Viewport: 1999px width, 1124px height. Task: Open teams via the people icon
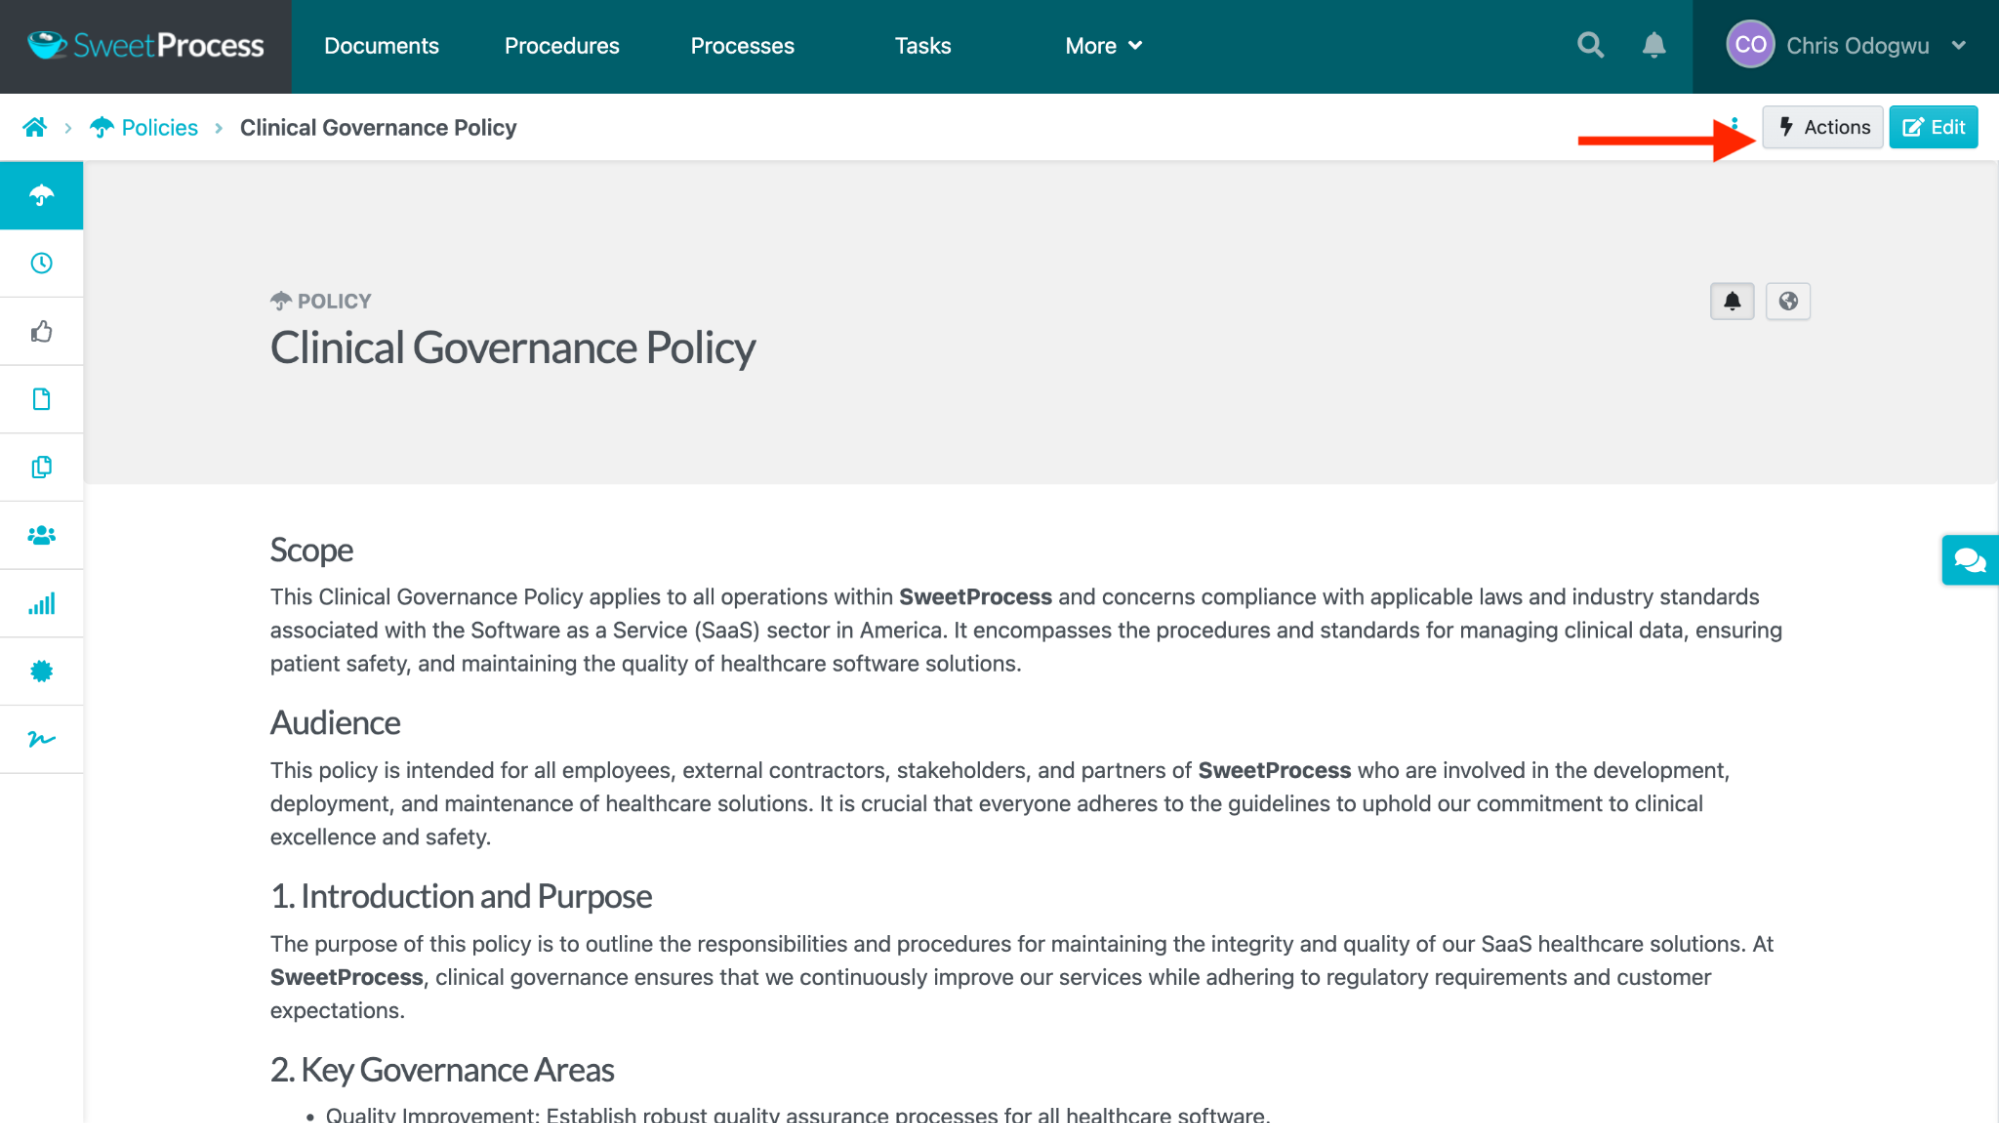tap(41, 534)
